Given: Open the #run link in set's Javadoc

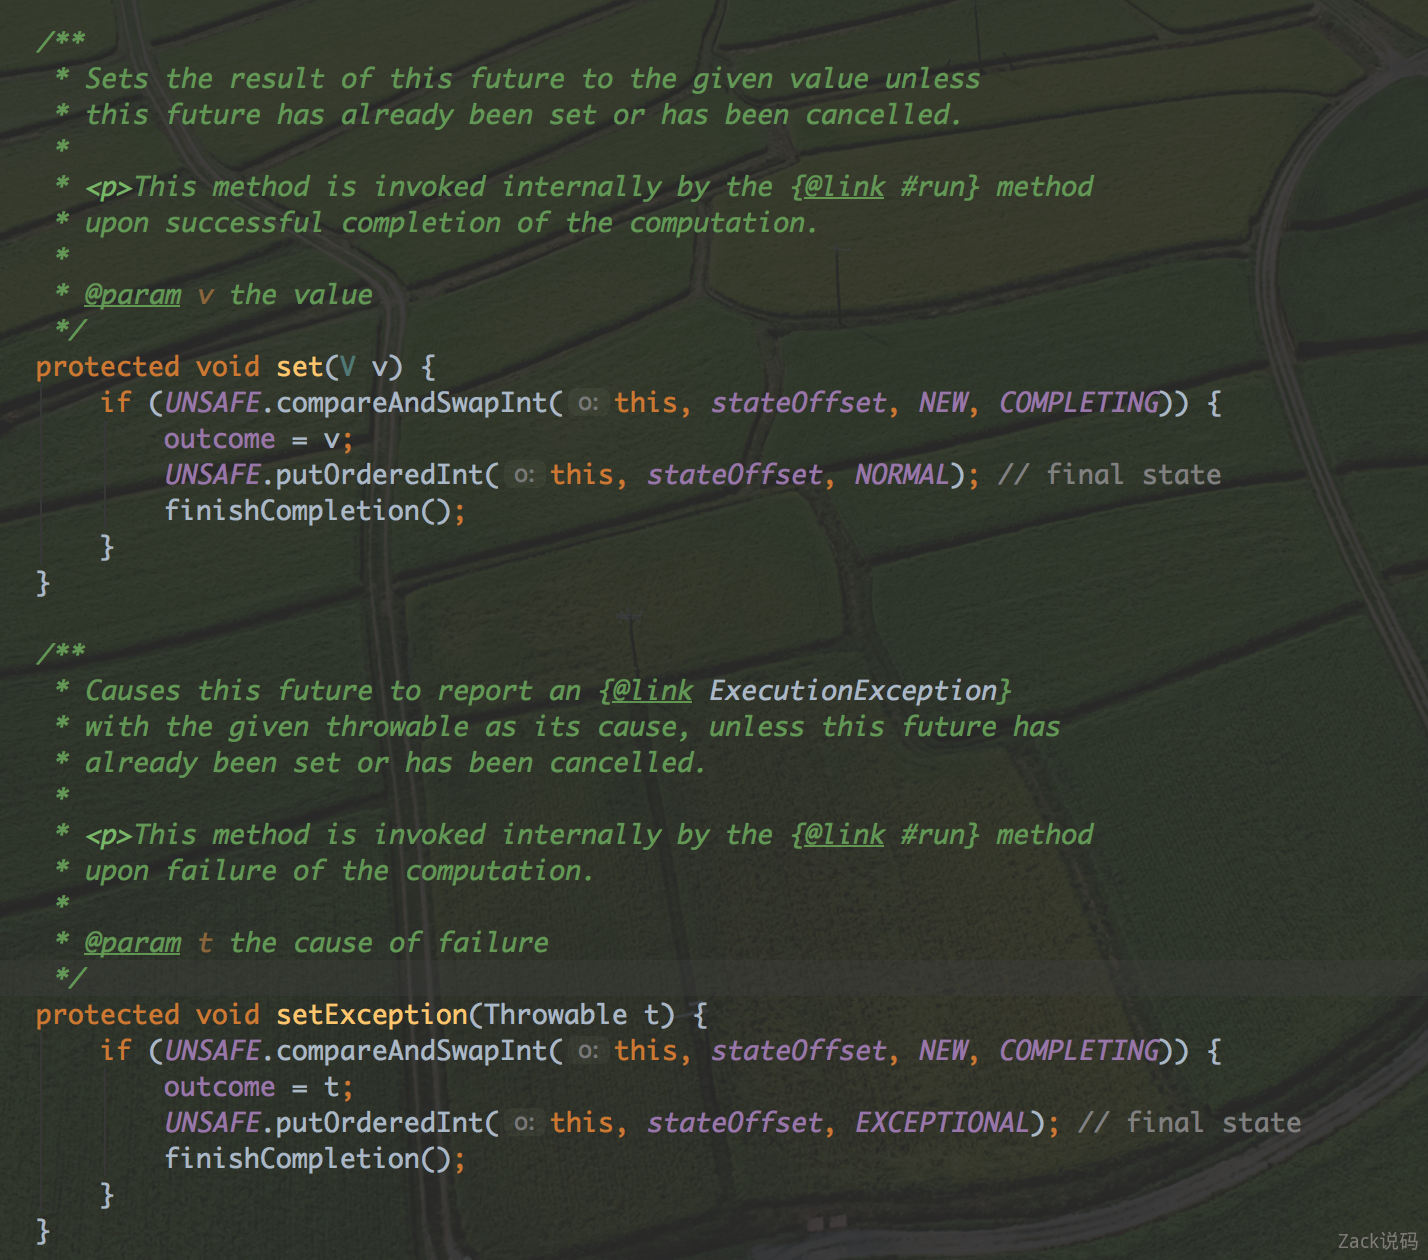Looking at the screenshot, I should click(x=938, y=187).
